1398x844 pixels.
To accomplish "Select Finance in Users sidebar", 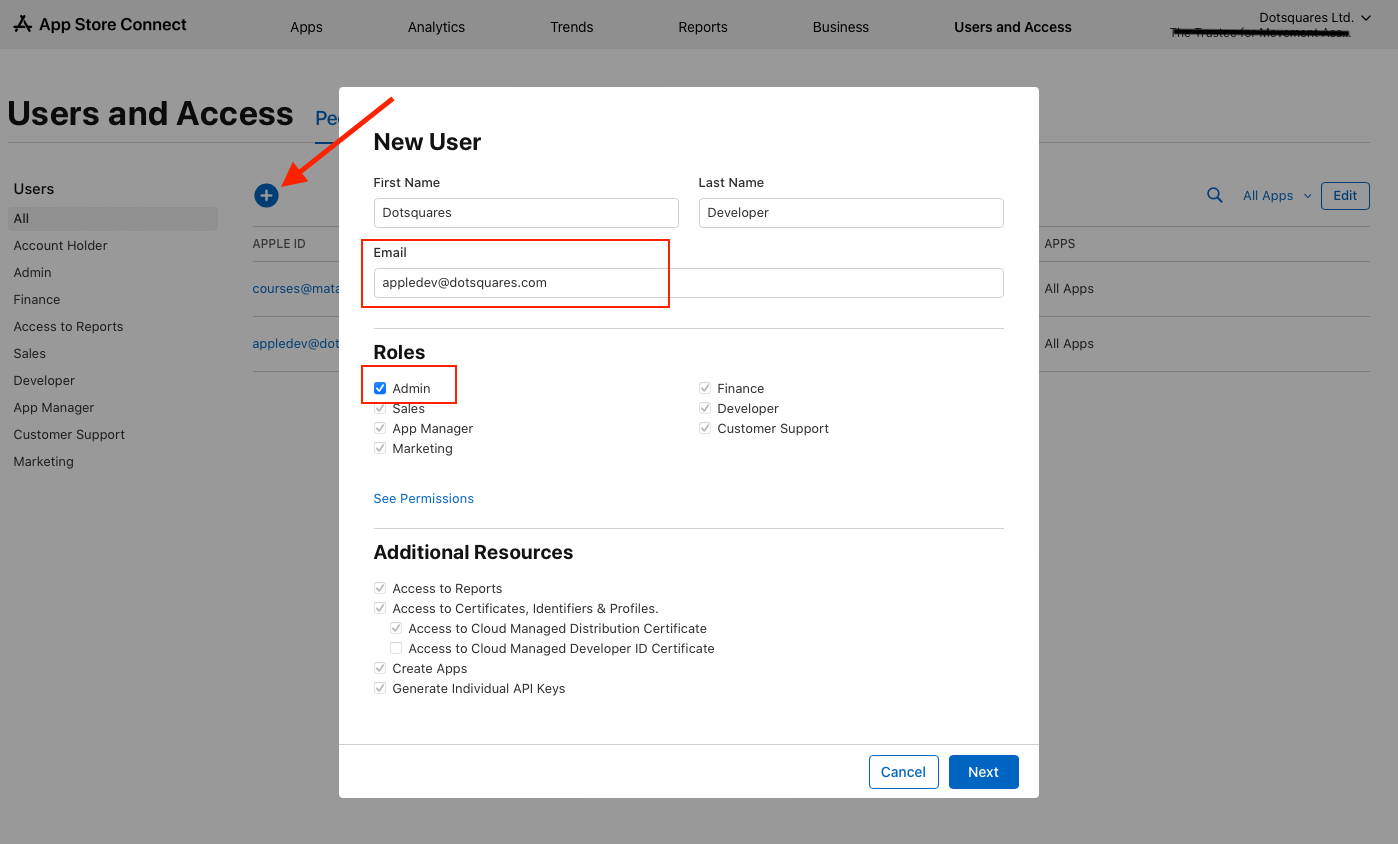I will tap(37, 300).
